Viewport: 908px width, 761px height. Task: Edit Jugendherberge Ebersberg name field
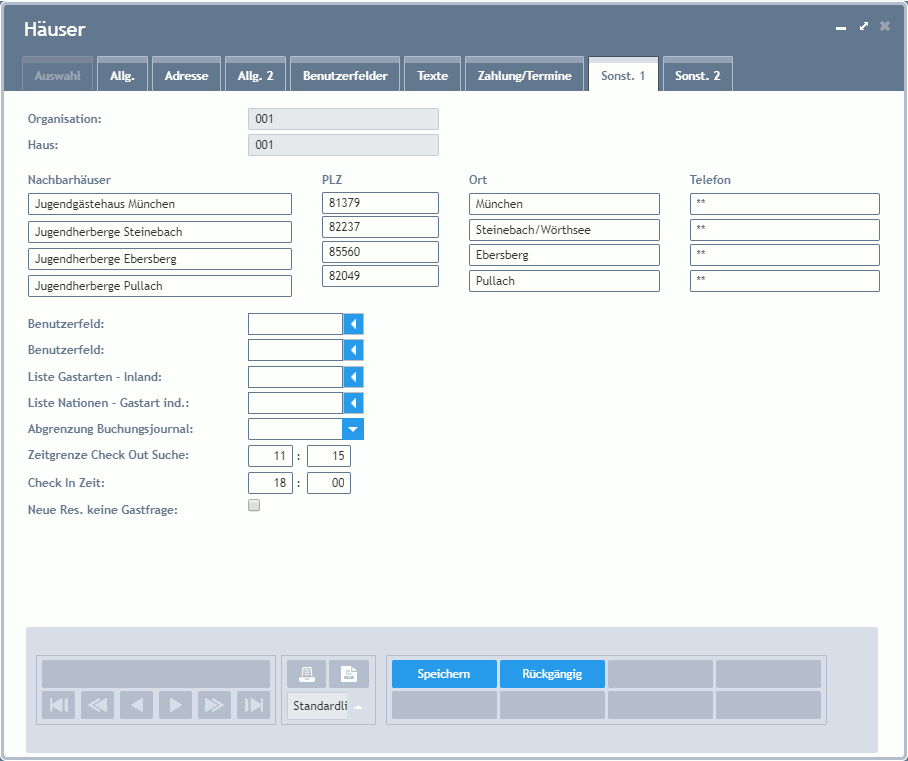[160, 259]
